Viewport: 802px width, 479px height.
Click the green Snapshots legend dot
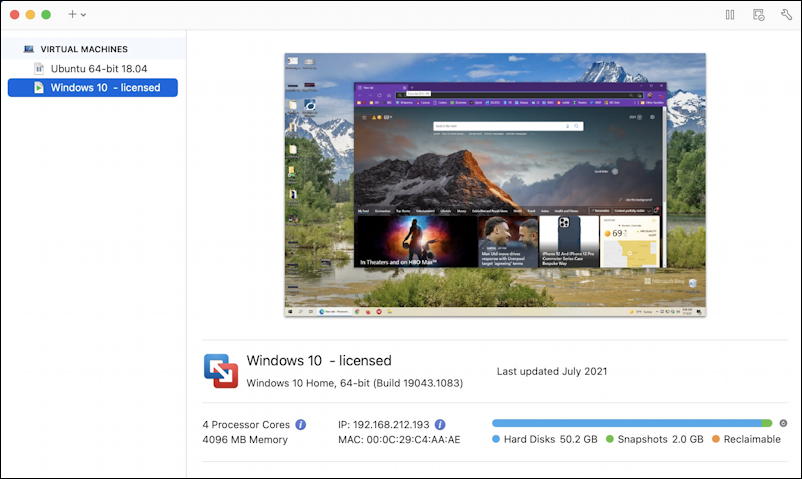pos(609,440)
